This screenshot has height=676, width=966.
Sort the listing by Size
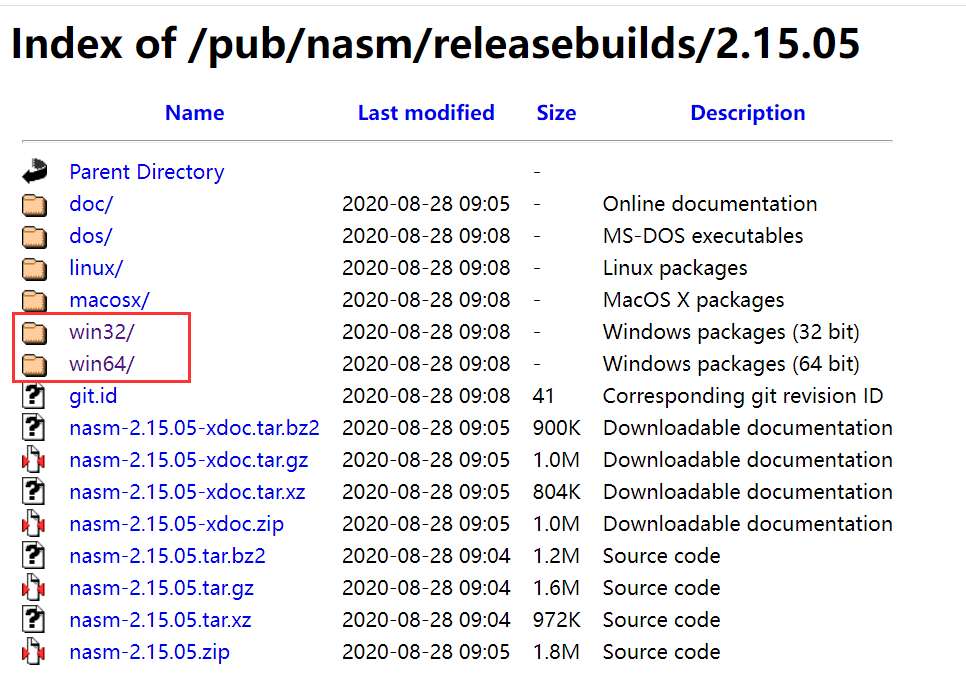(x=556, y=113)
